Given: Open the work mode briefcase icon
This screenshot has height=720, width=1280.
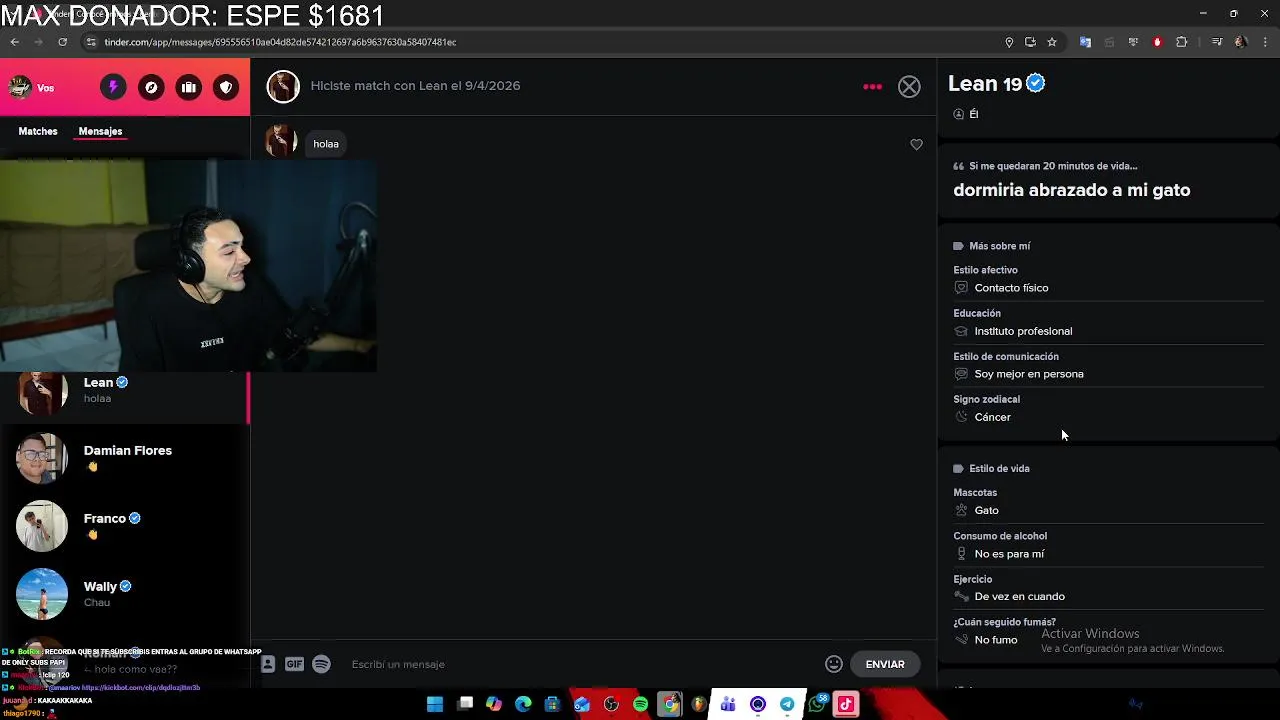Looking at the screenshot, I should [x=188, y=87].
